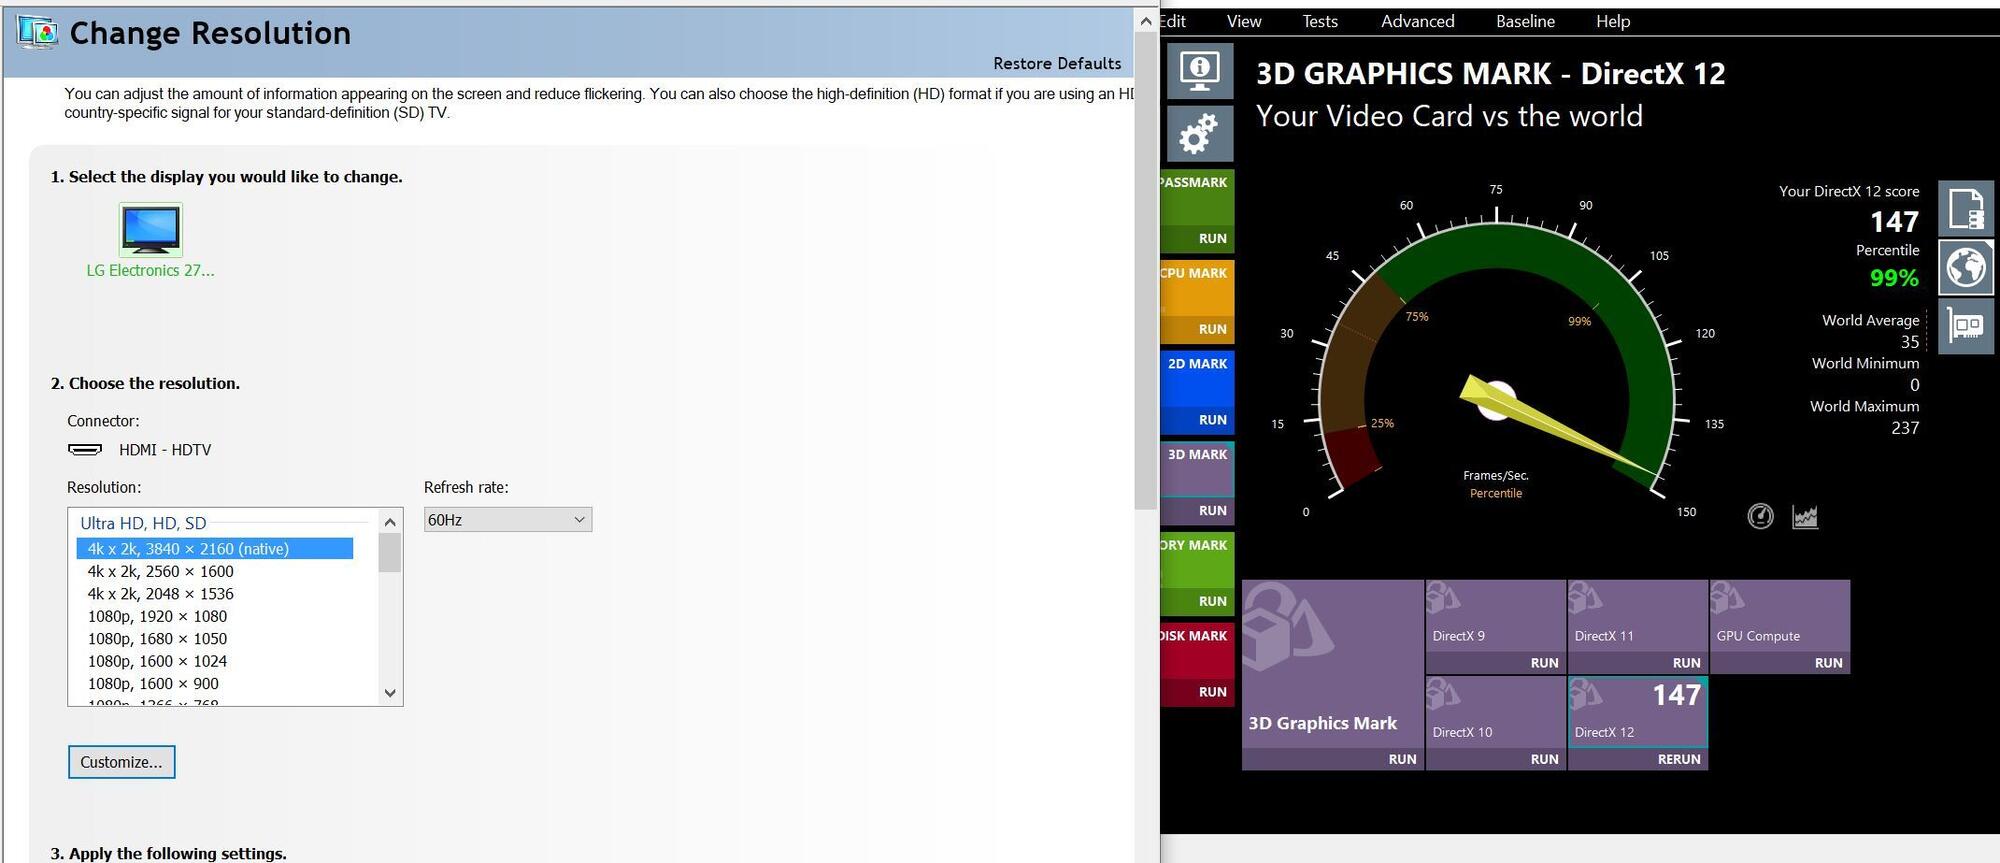
Task: Open the Baseline menu
Action: tap(1525, 21)
